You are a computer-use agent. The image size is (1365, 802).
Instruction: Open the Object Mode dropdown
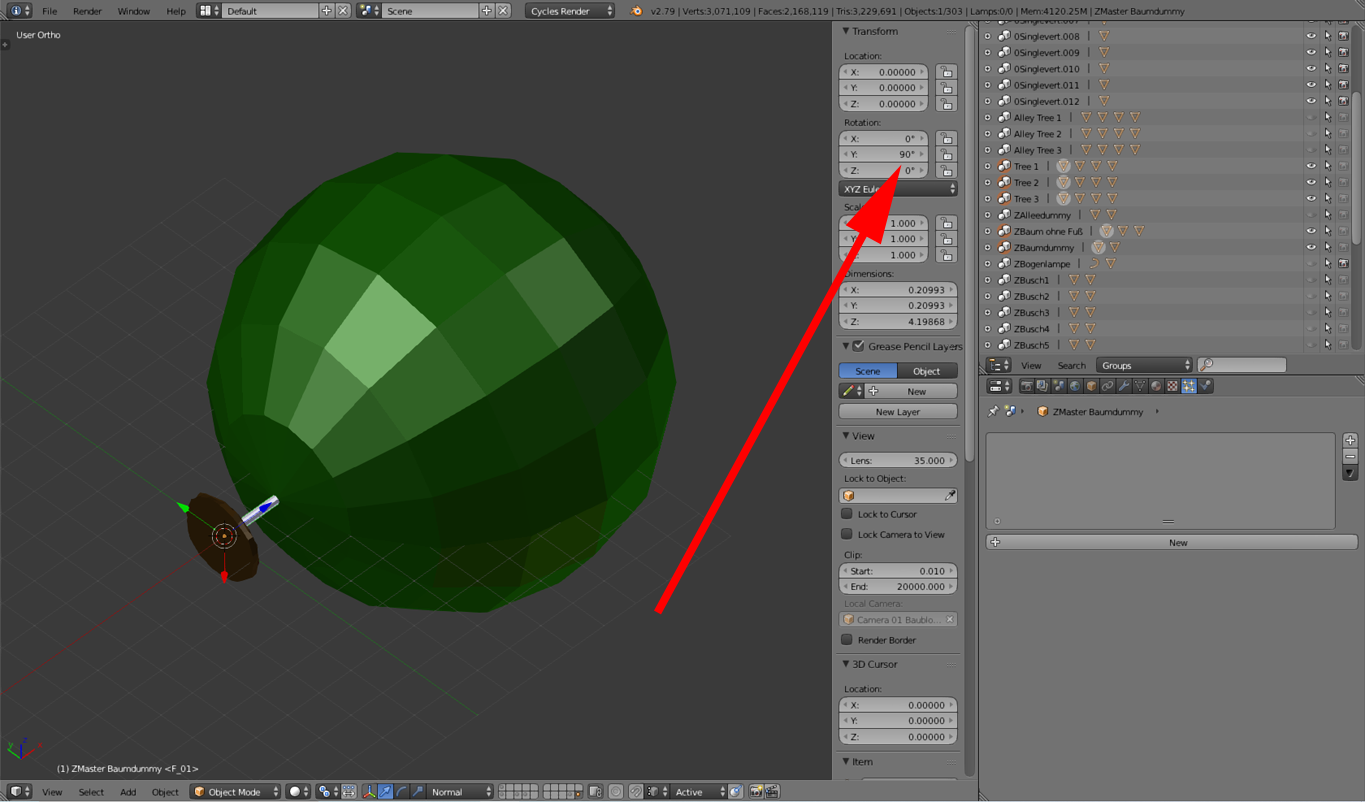click(236, 792)
